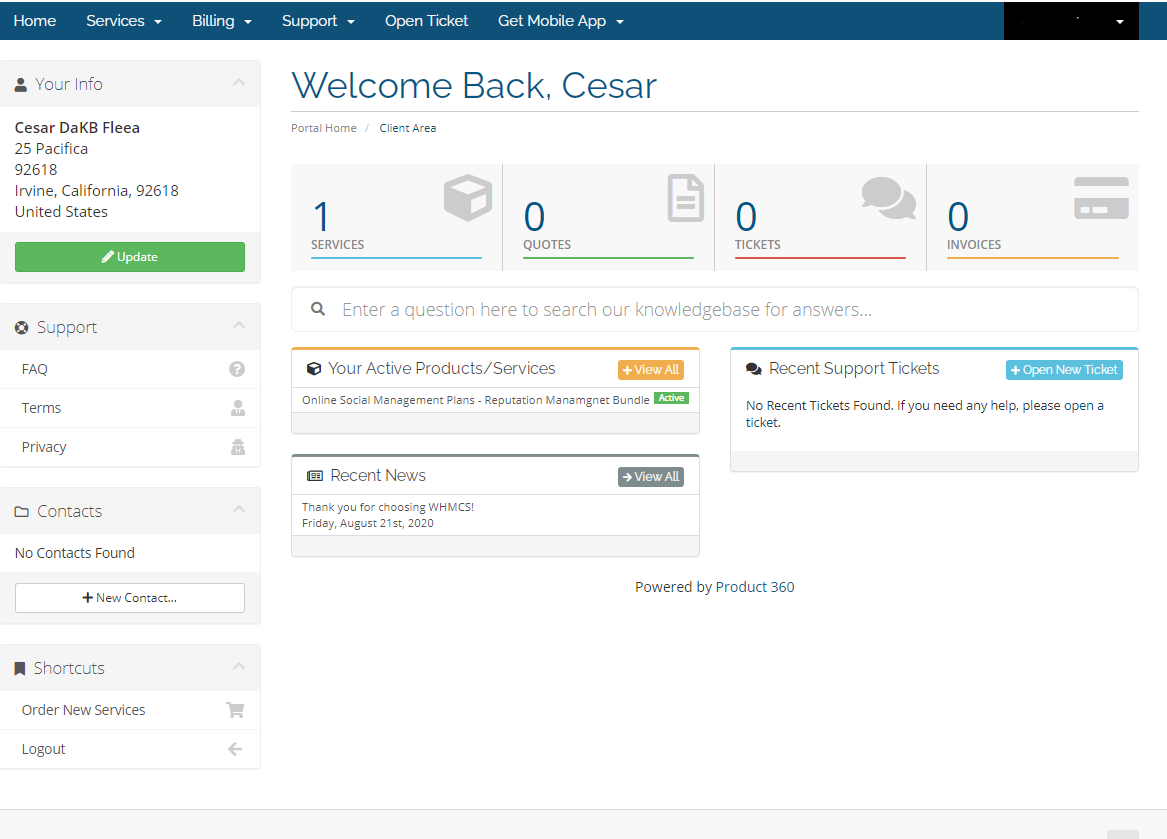Collapse the Contacts panel chevron
The width and height of the screenshot is (1167, 839).
pos(239,509)
